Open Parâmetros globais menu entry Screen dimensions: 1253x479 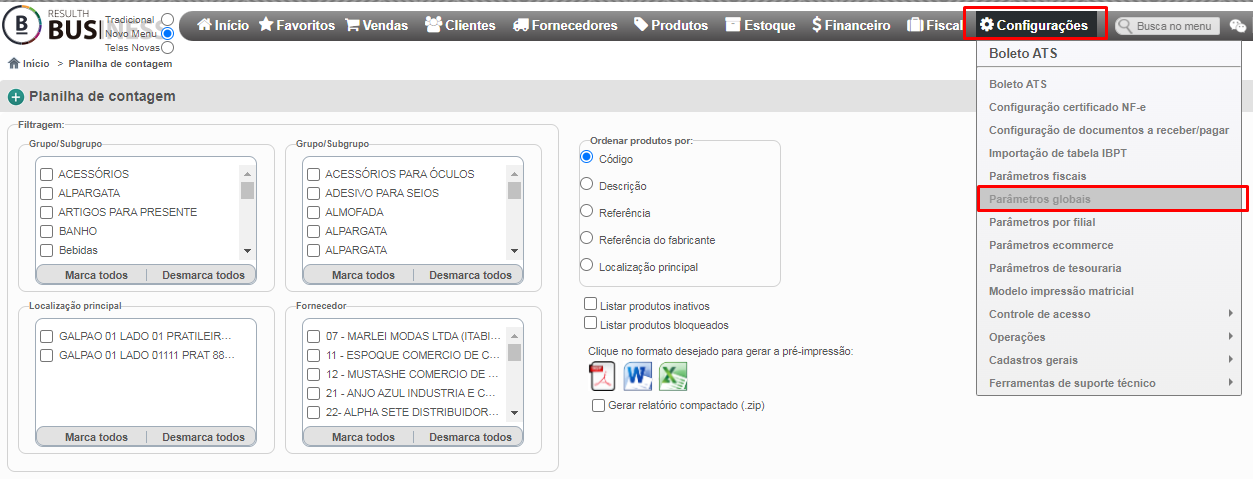pos(1112,199)
